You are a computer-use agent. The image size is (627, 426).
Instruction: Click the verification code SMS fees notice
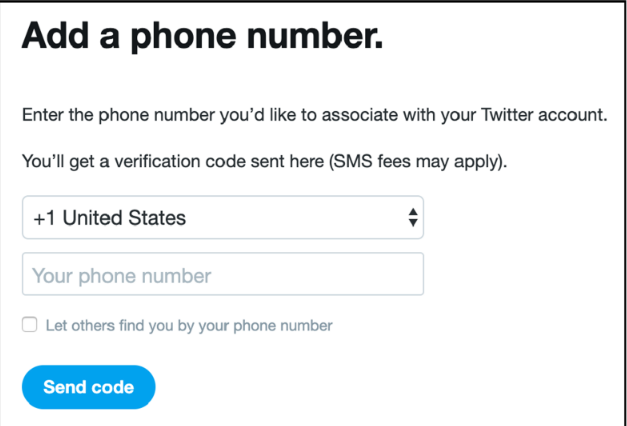[x=264, y=162]
